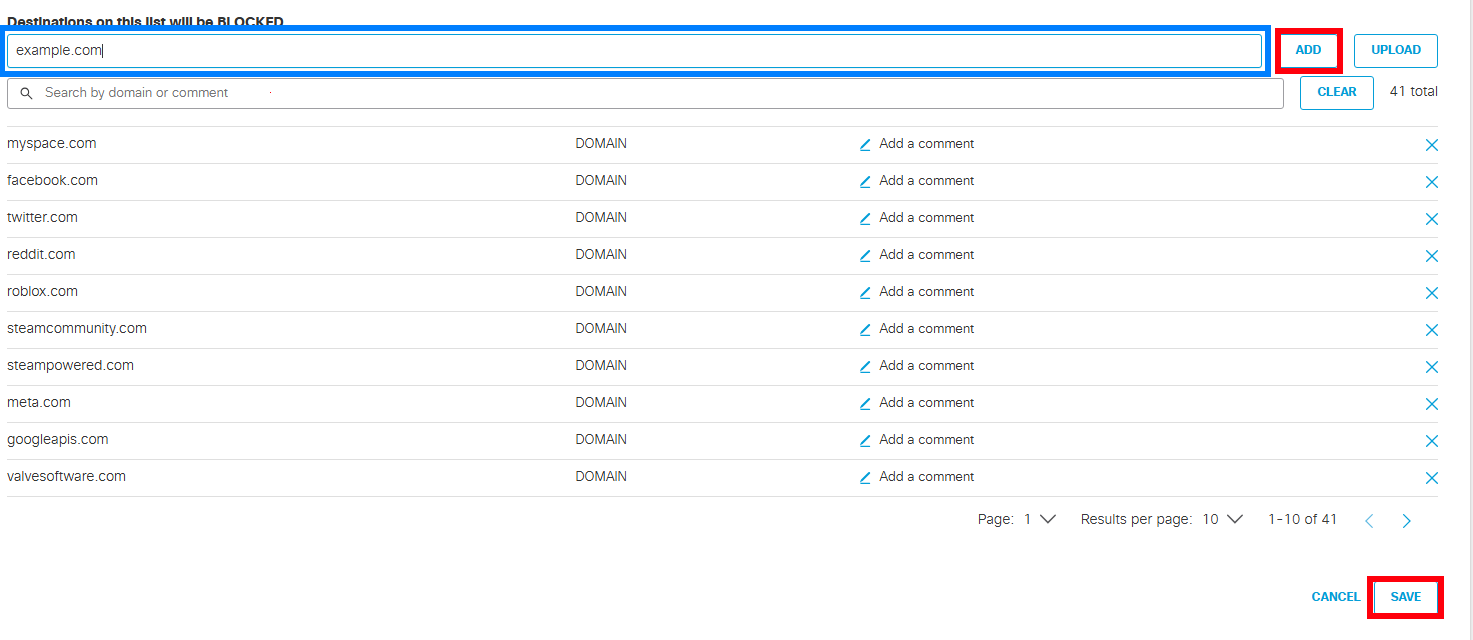Click pencil icon in meta.com row
This screenshot has width=1473, height=640.
click(865, 403)
